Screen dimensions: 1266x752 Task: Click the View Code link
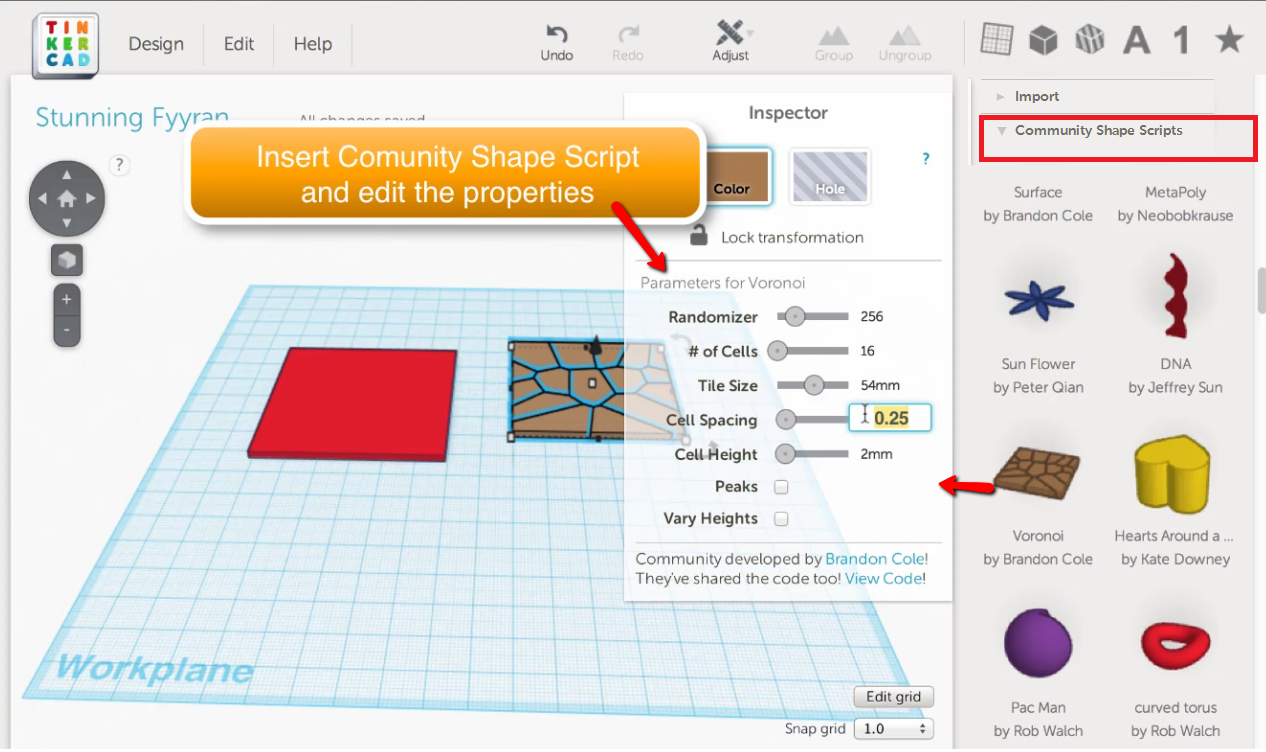[x=884, y=578]
